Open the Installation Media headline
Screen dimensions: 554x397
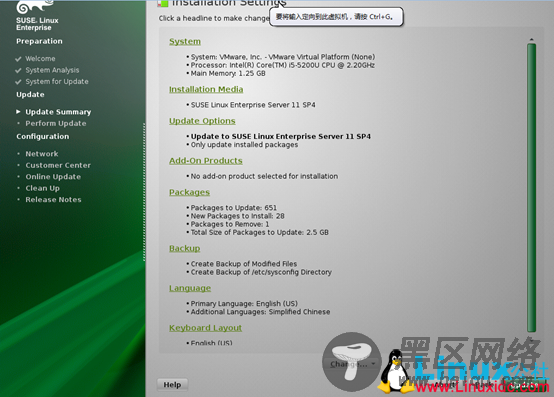coord(206,89)
